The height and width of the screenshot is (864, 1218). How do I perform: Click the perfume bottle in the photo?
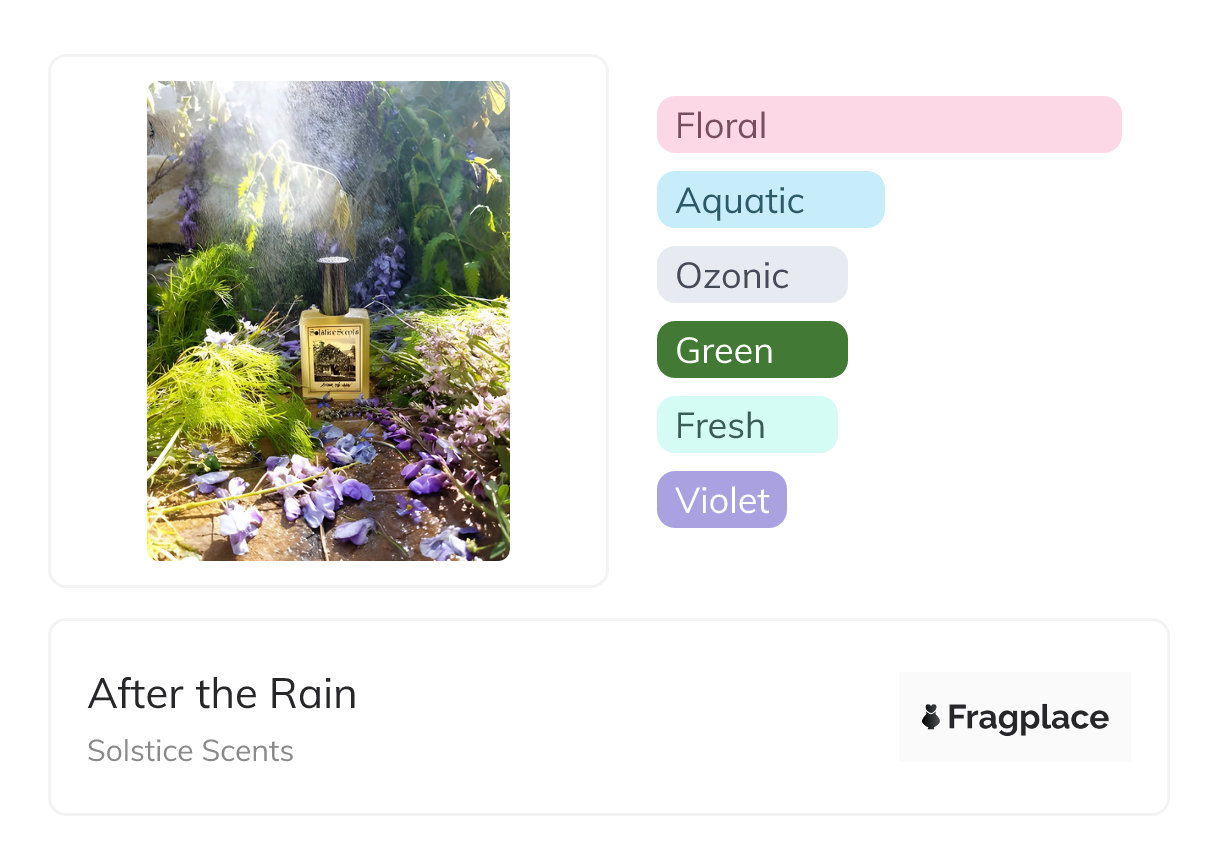335,350
